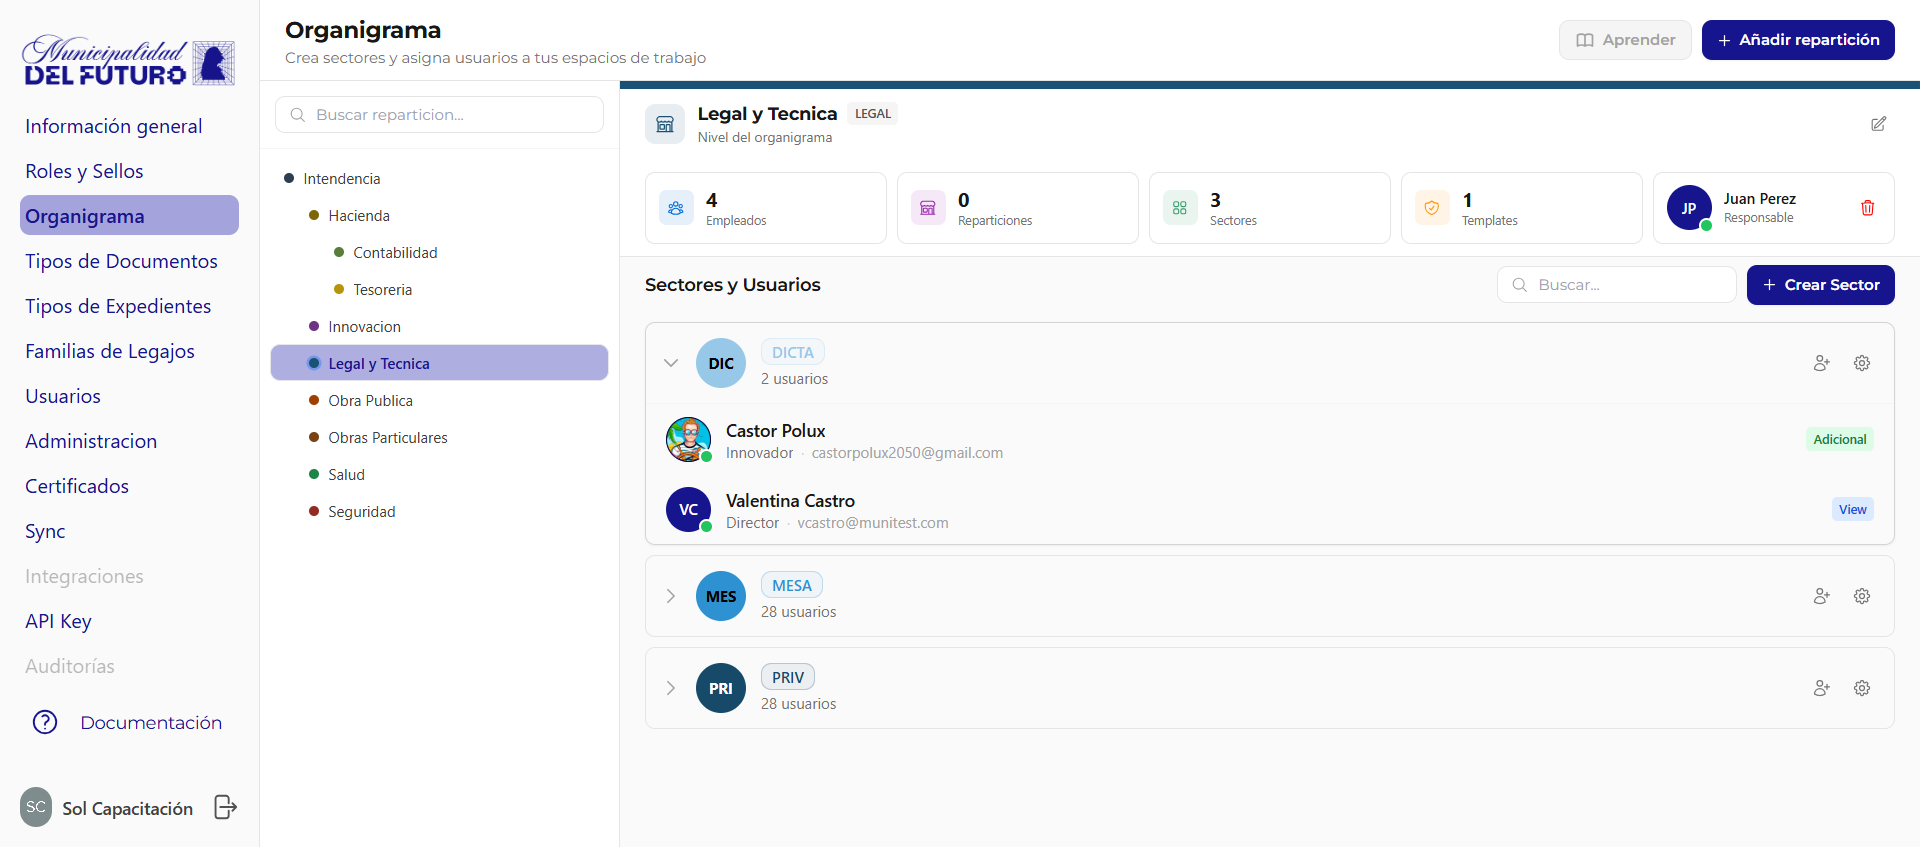
Task: Open Tipos de Documentos in sidebar
Action: coord(121,261)
